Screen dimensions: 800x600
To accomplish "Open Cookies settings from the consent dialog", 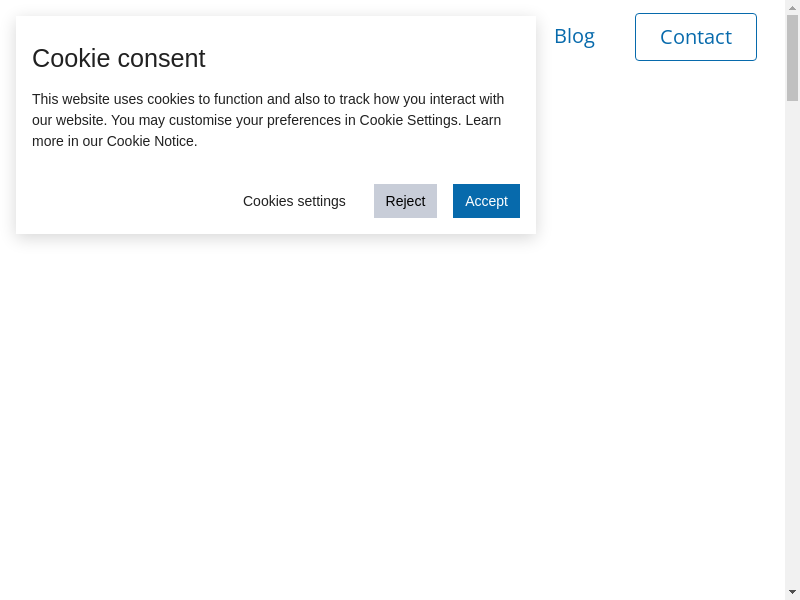I will click(x=294, y=201).
